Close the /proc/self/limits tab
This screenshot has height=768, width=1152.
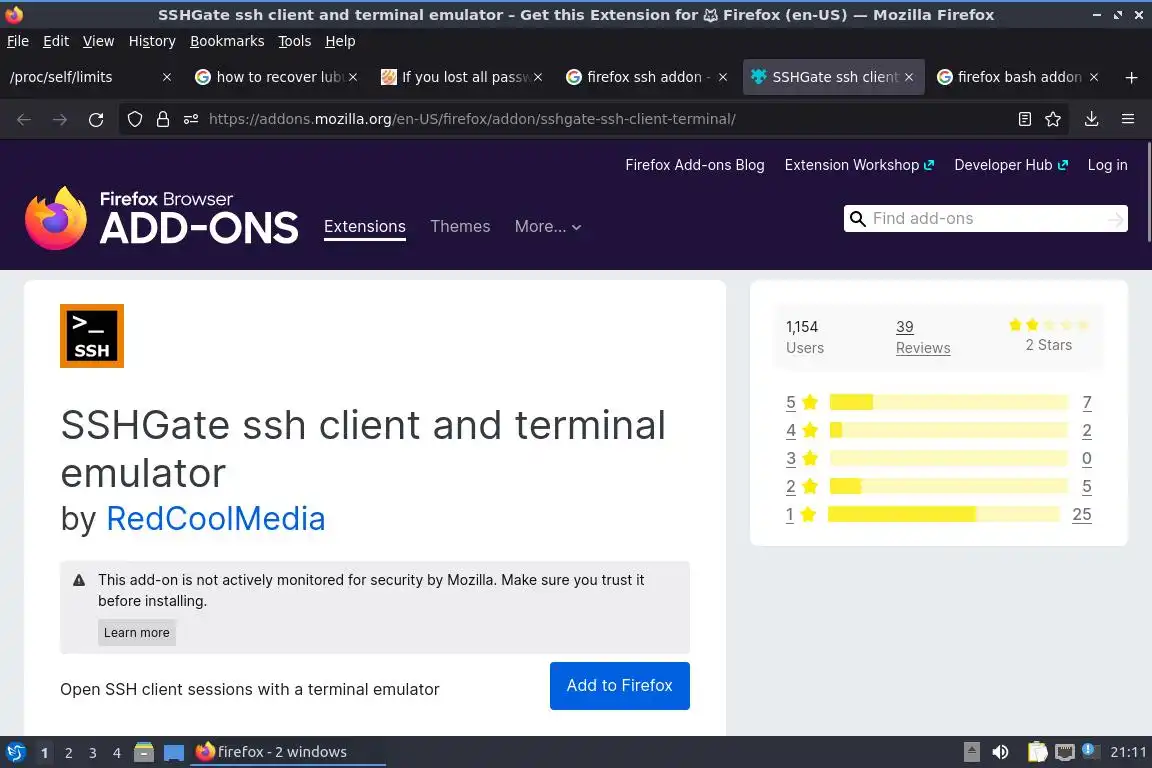tap(167, 77)
